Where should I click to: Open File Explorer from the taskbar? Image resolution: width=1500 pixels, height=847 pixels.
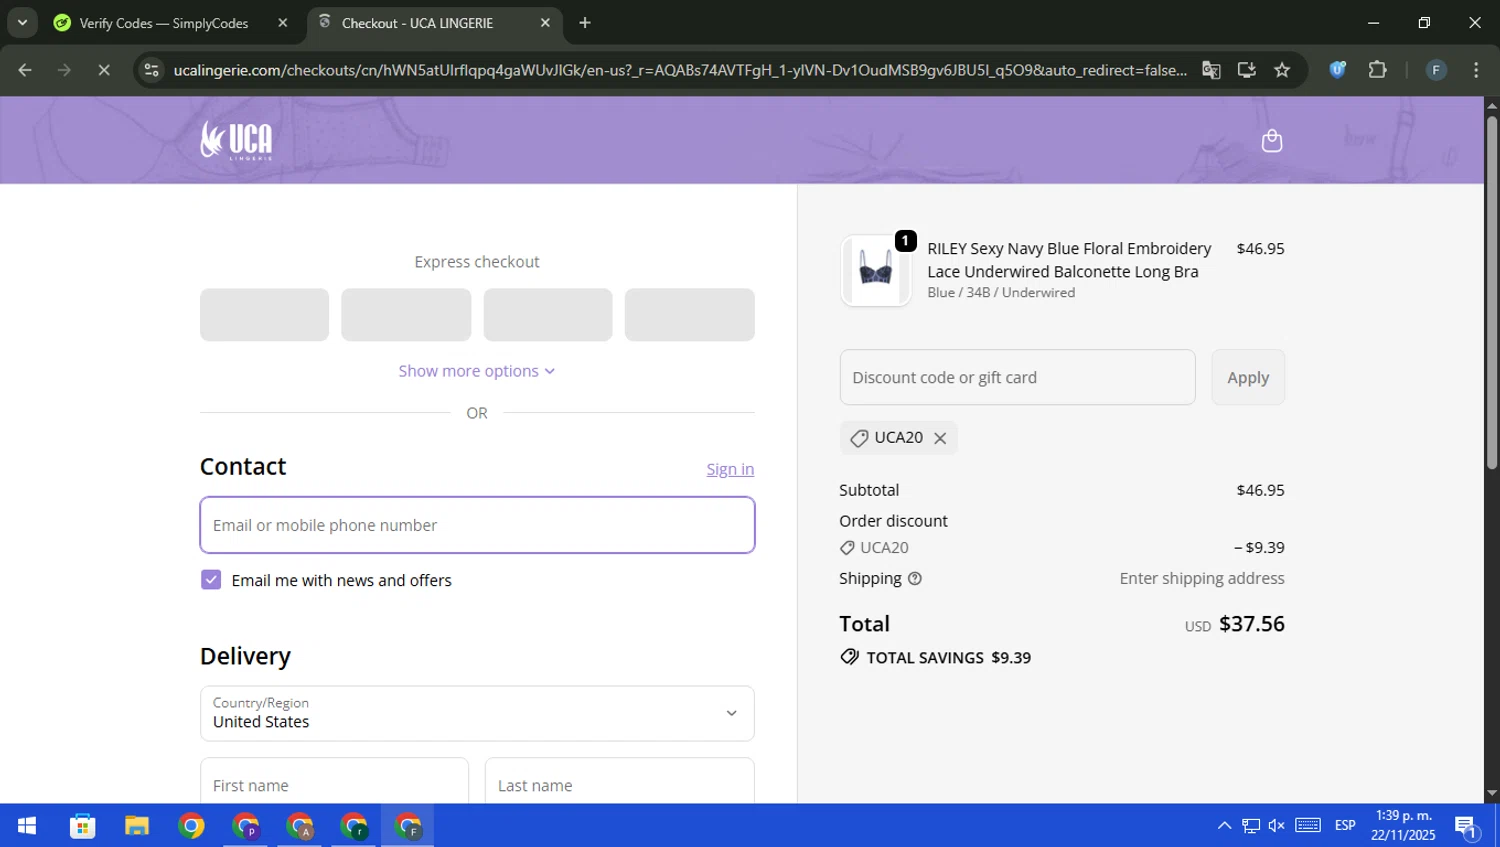point(137,826)
